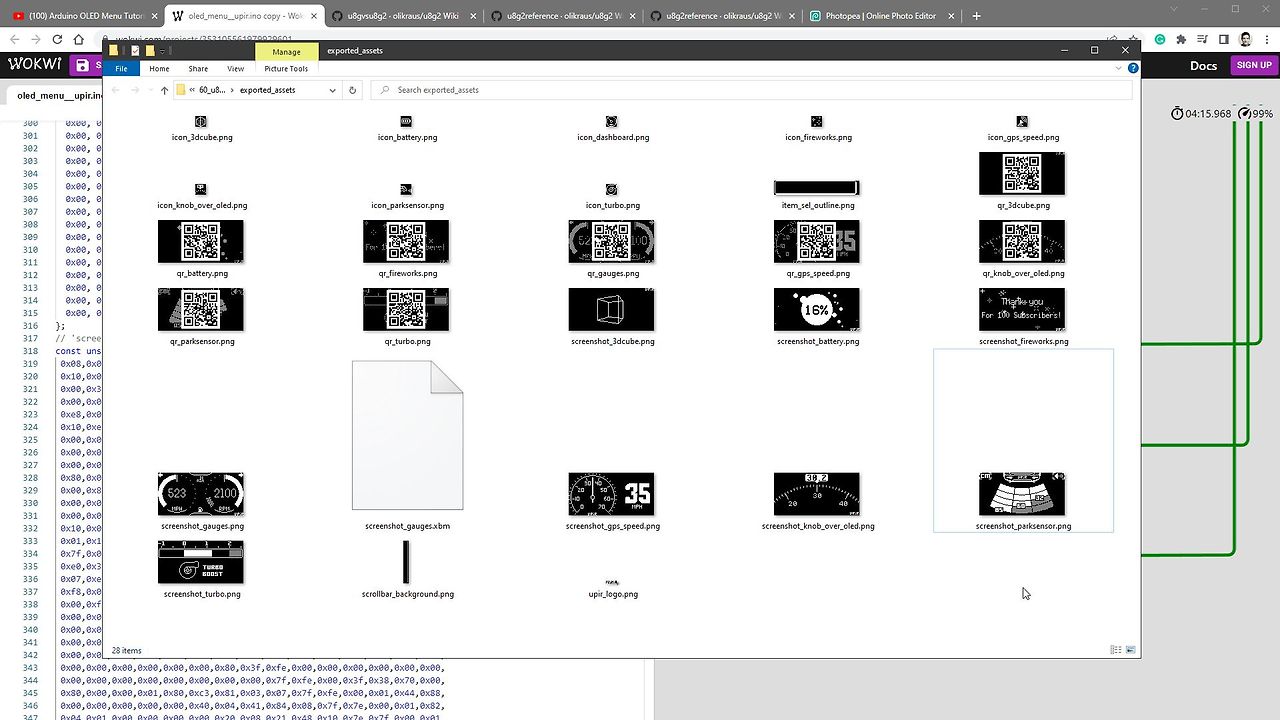
Task: Select screenshot_battery.png thumbnail
Action: point(817,310)
